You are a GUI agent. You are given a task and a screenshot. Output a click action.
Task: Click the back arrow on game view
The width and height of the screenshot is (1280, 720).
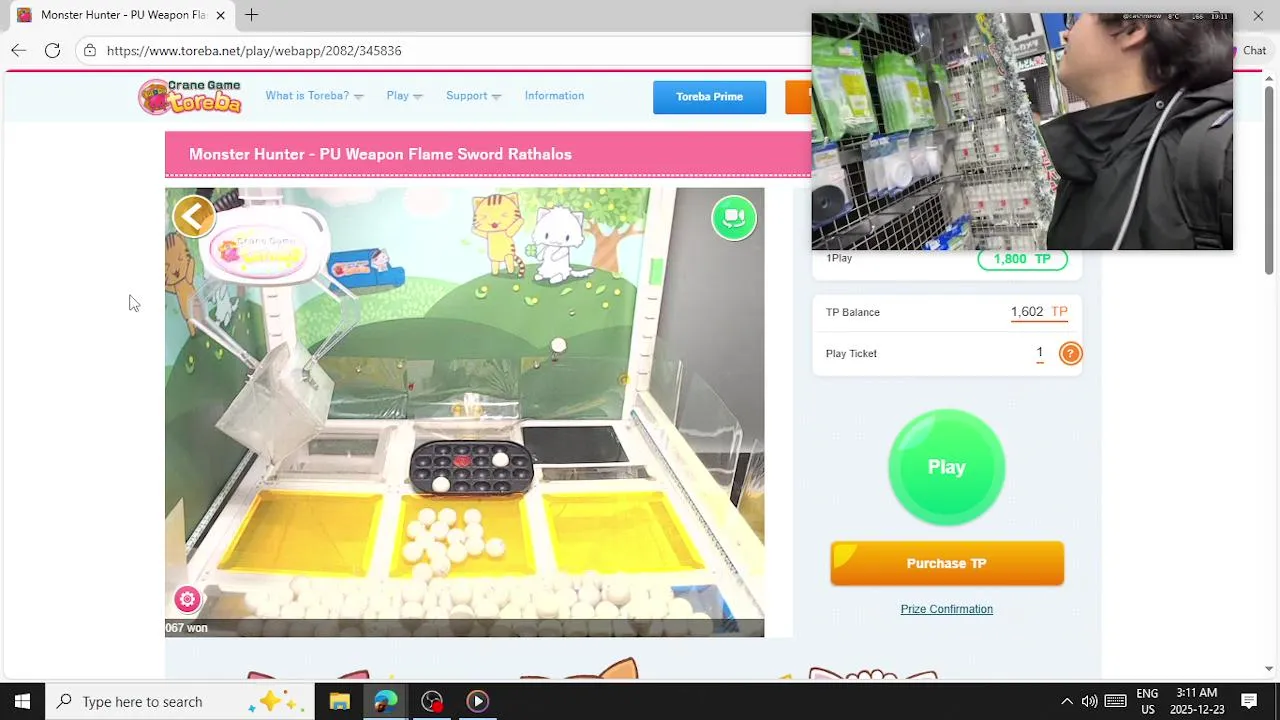tap(193, 216)
